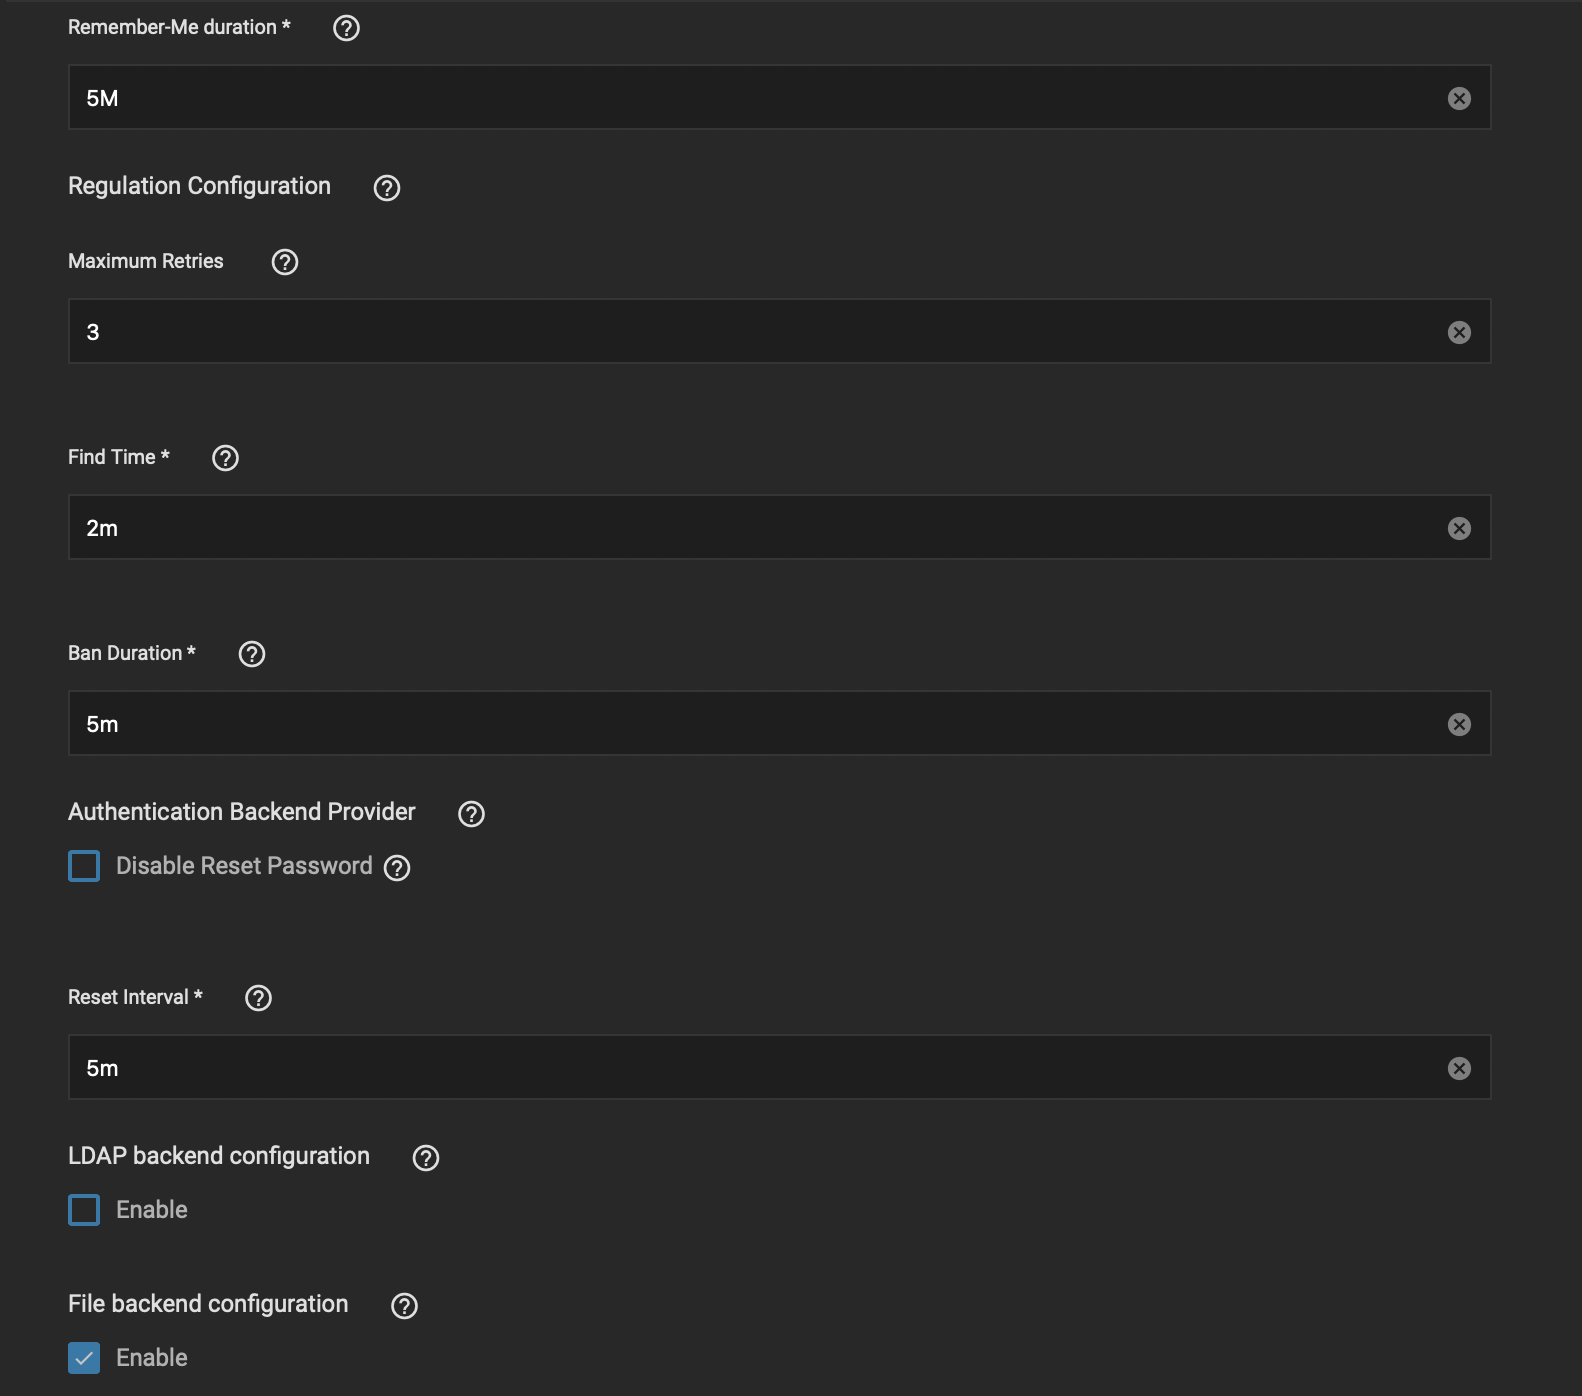
Task: Select the Reset Interval input field
Action: 700,1067
